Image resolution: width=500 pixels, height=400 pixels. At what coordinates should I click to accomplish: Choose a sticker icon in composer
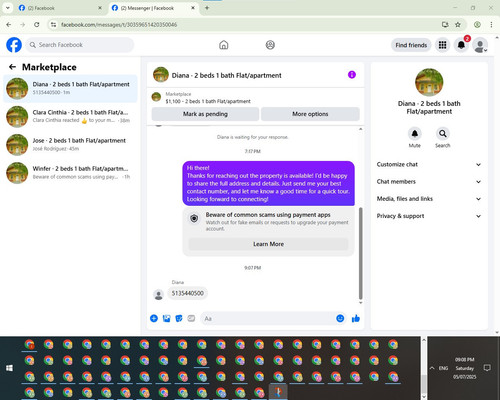pos(179,318)
